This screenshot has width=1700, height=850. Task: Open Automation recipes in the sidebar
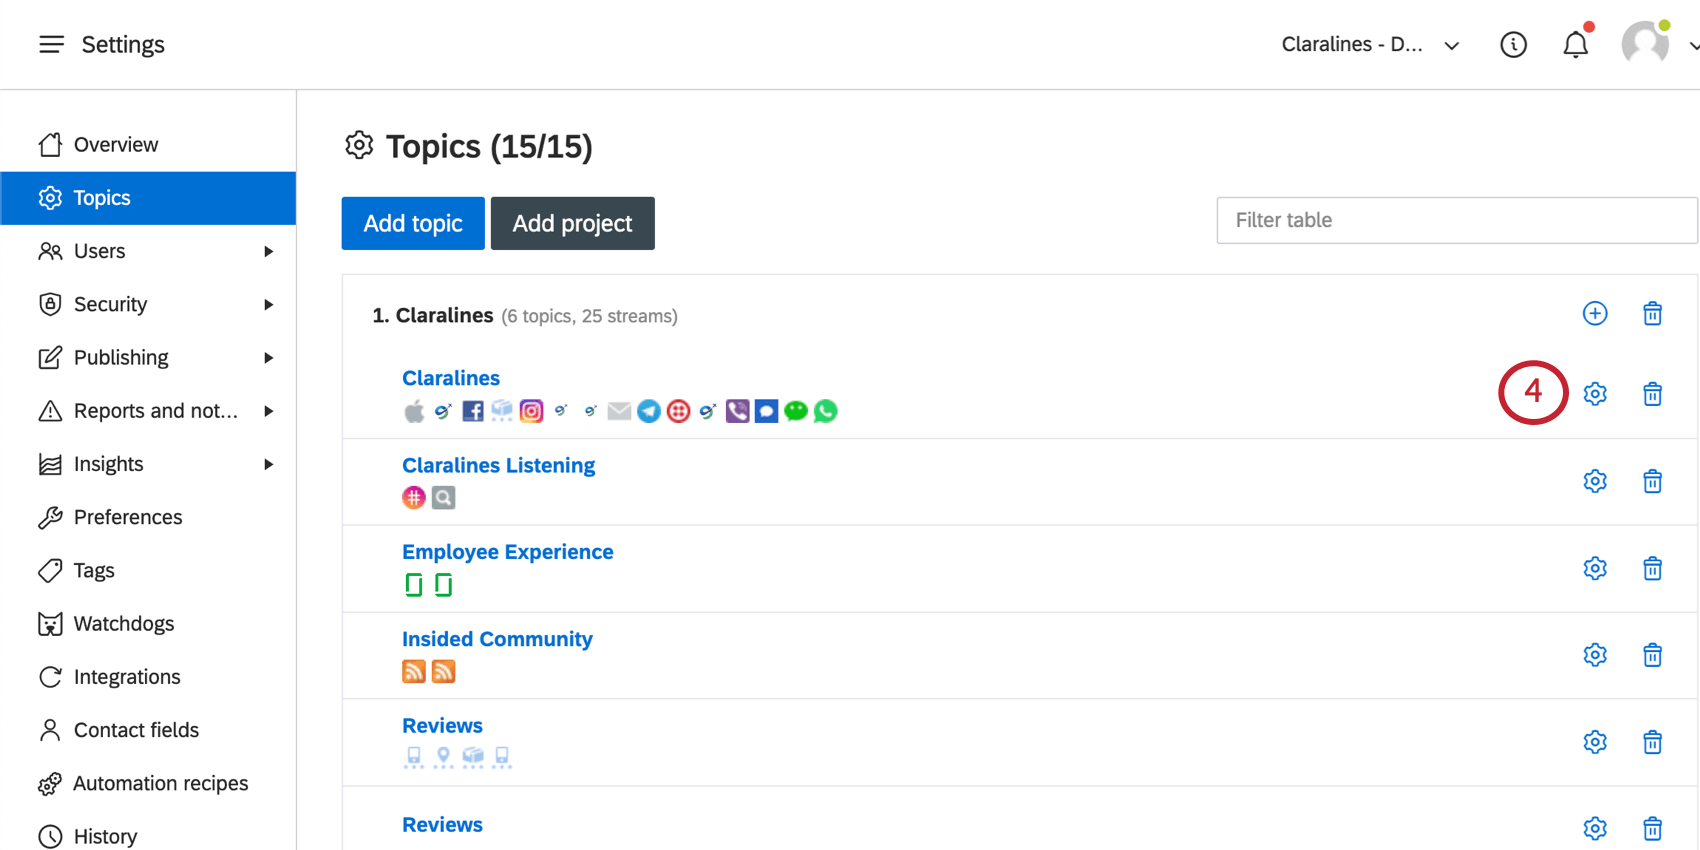pyautogui.click(x=148, y=783)
